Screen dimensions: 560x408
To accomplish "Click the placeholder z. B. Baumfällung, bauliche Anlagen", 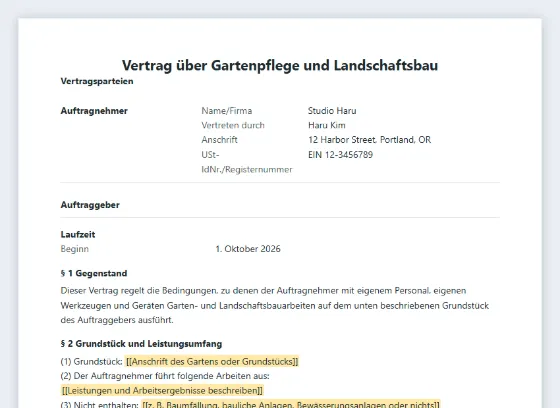I will coord(291,404).
